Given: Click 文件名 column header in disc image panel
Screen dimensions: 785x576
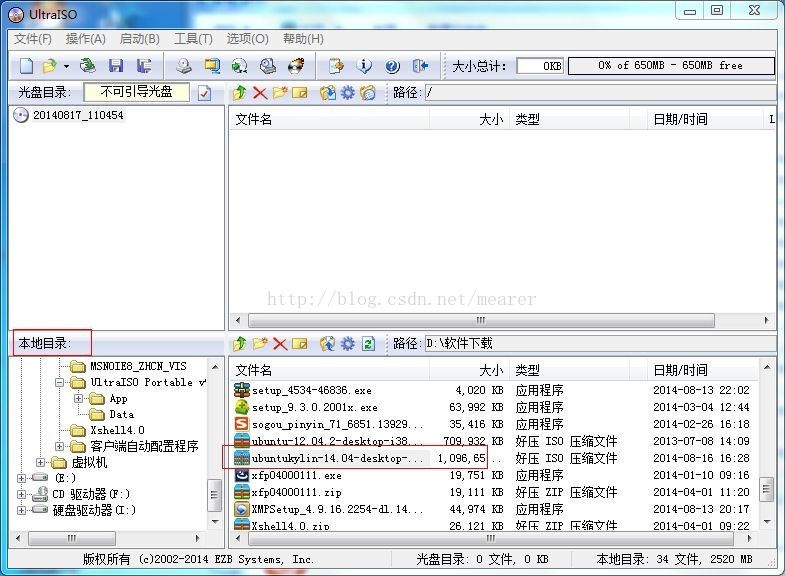Looking at the screenshot, I should point(329,119).
